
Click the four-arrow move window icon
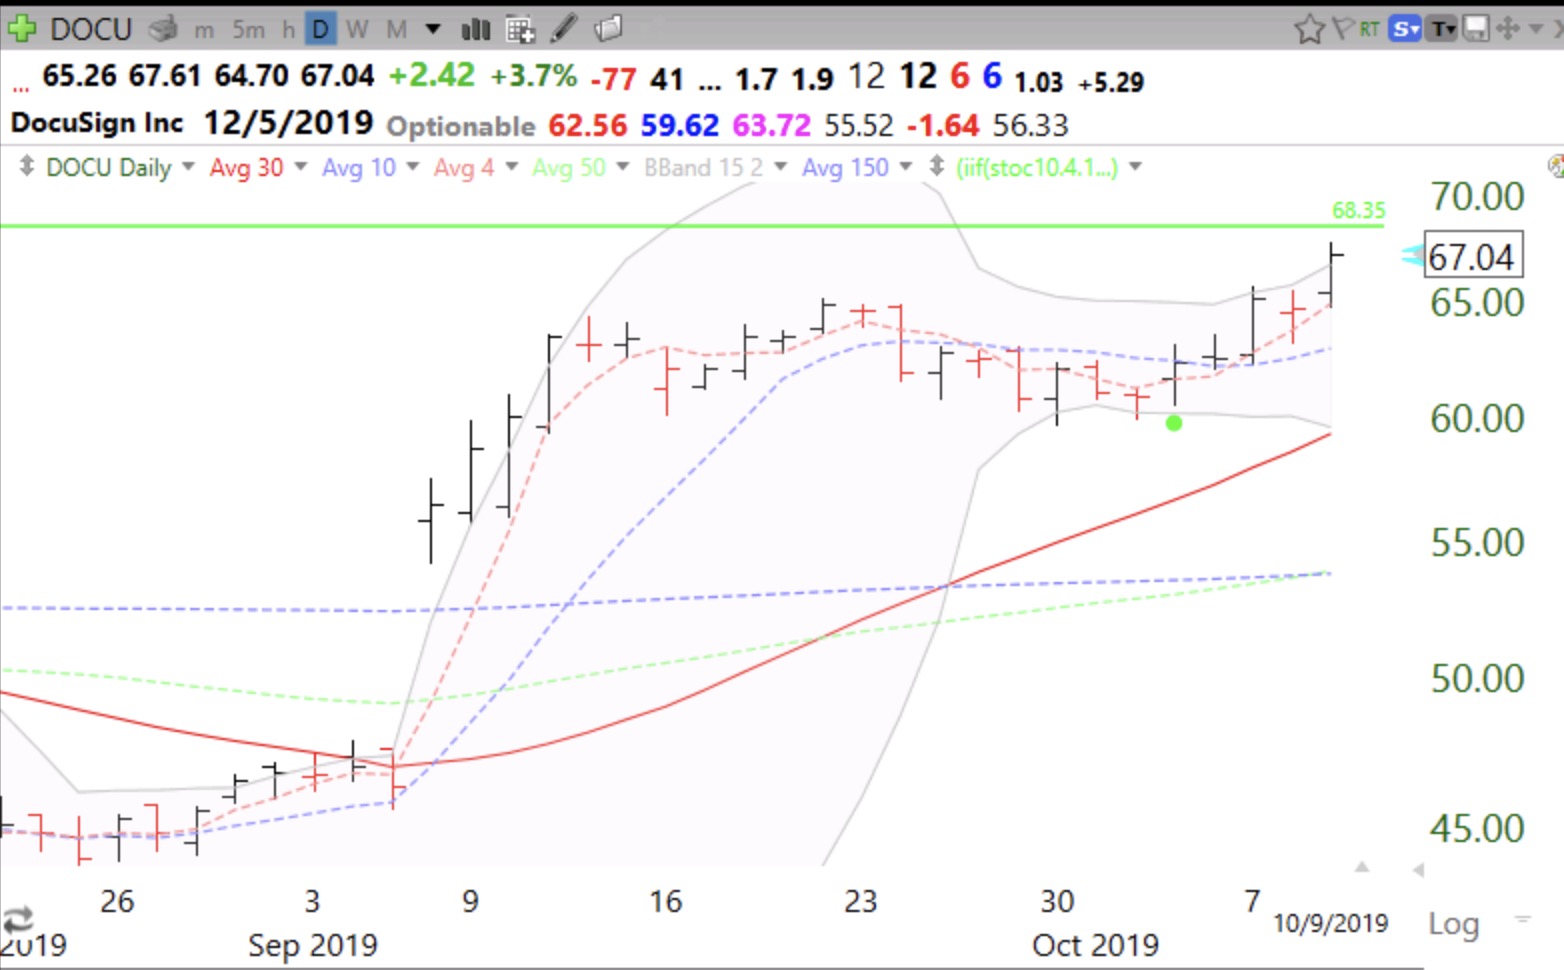click(x=1508, y=28)
